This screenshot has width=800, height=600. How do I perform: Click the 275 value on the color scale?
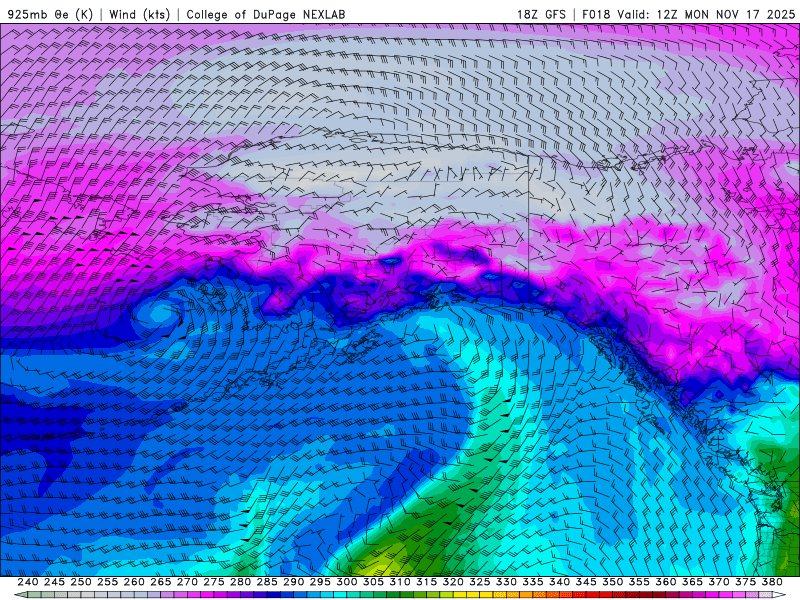click(x=214, y=582)
